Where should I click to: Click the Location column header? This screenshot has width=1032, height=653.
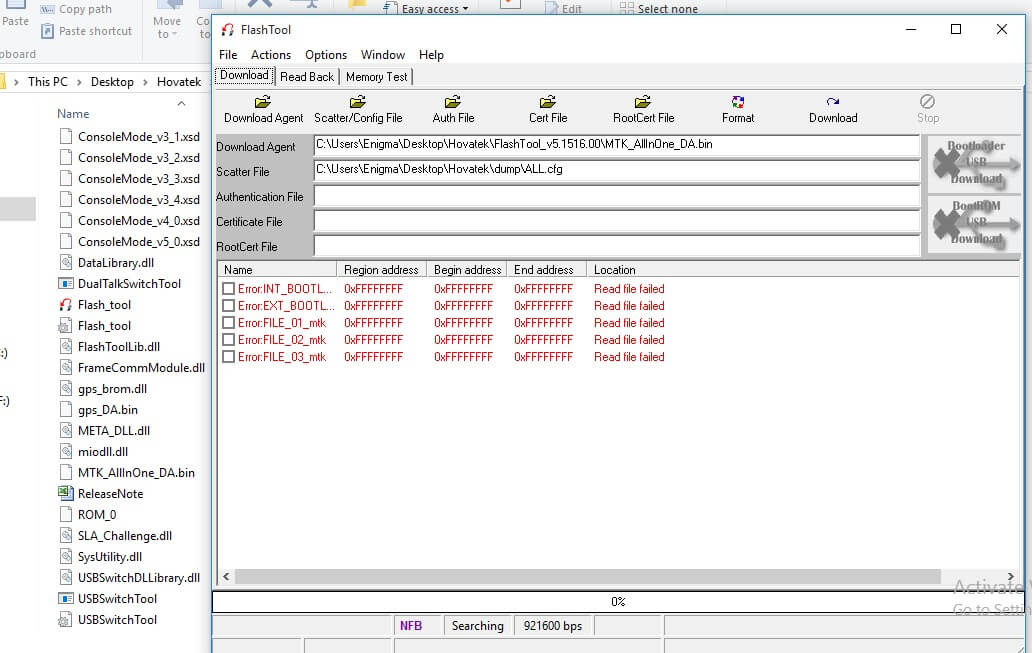(802, 270)
